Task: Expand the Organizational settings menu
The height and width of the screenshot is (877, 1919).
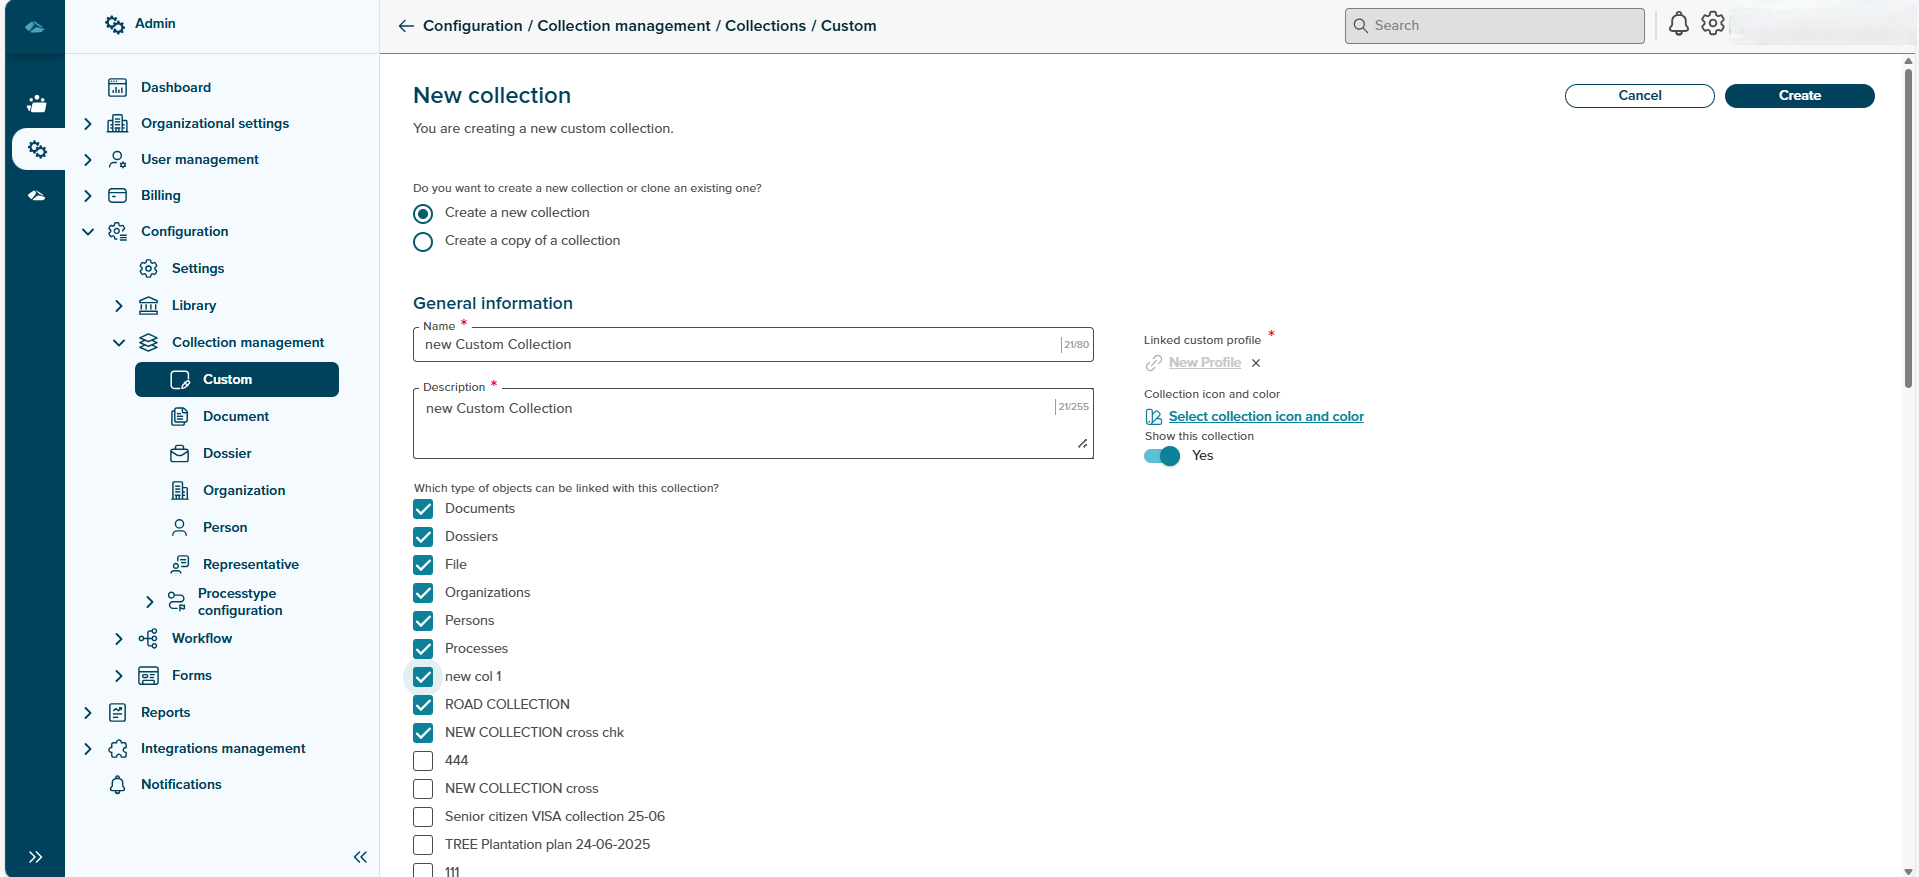Action: [88, 124]
